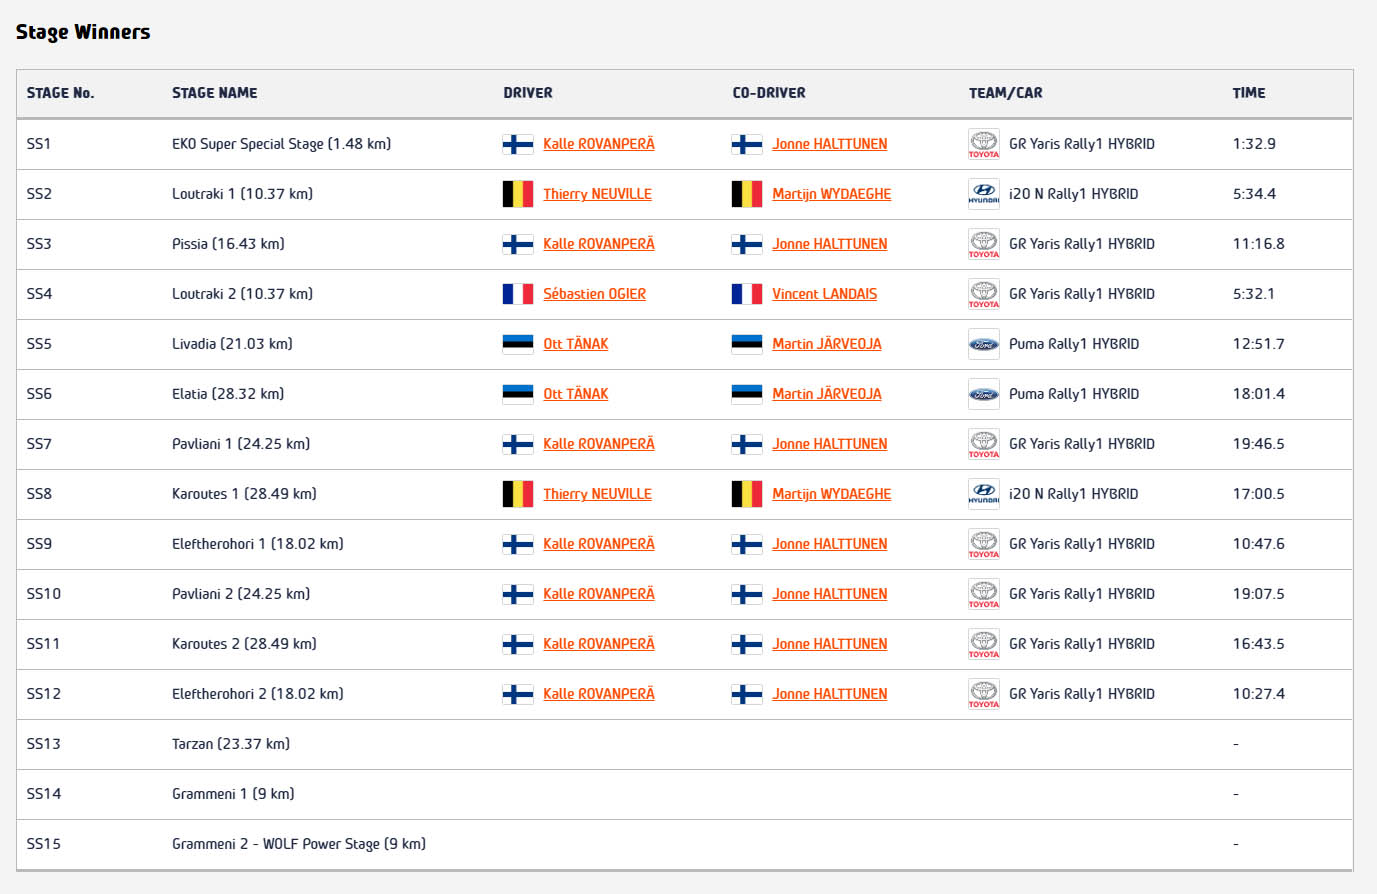Open Ott TÄNAK link in SS5 row

(x=576, y=344)
